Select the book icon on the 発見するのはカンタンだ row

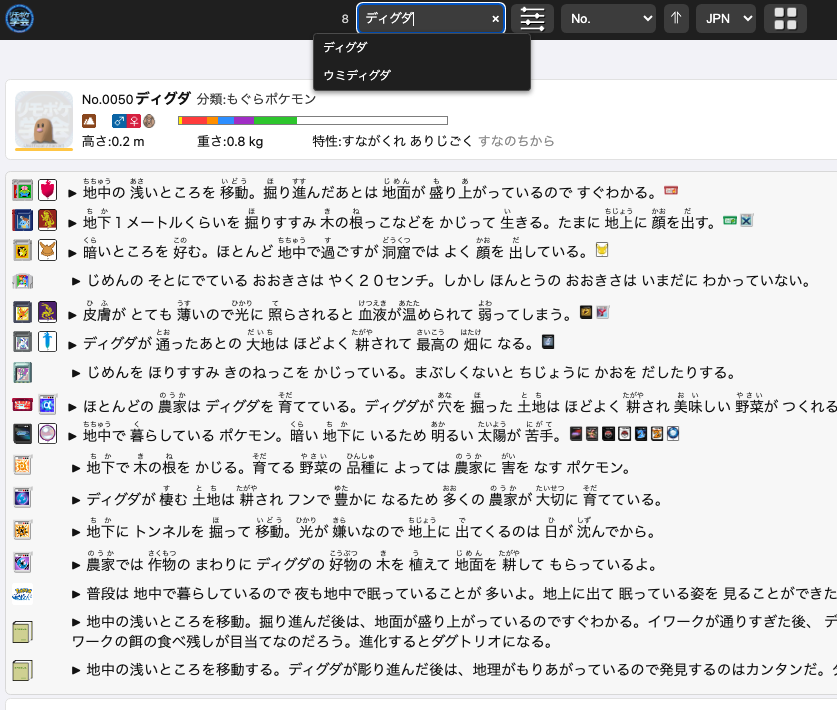[22, 669]
